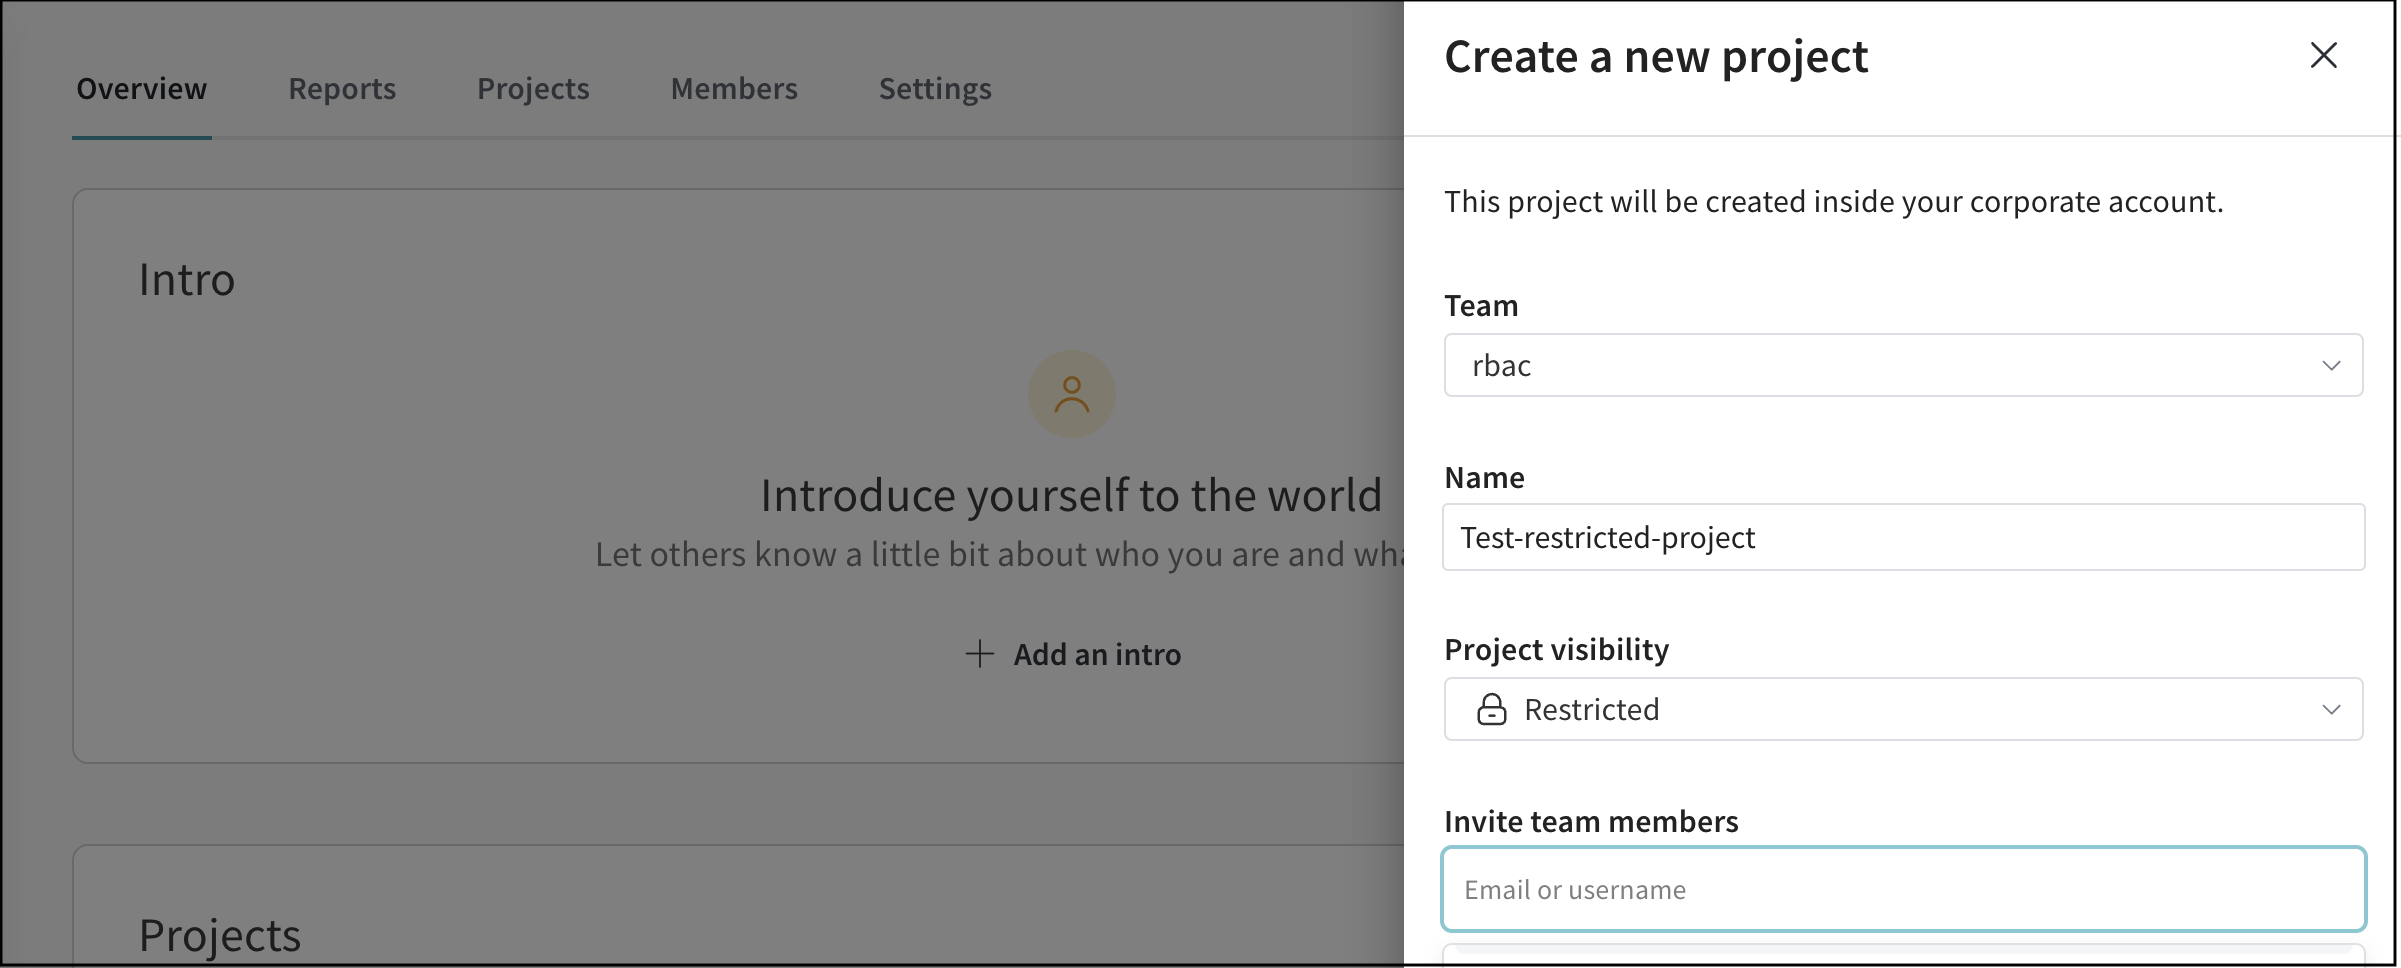Screen dimensions: 2401x968
Task: Focus the Email or username invite field
Action: 1900,889
